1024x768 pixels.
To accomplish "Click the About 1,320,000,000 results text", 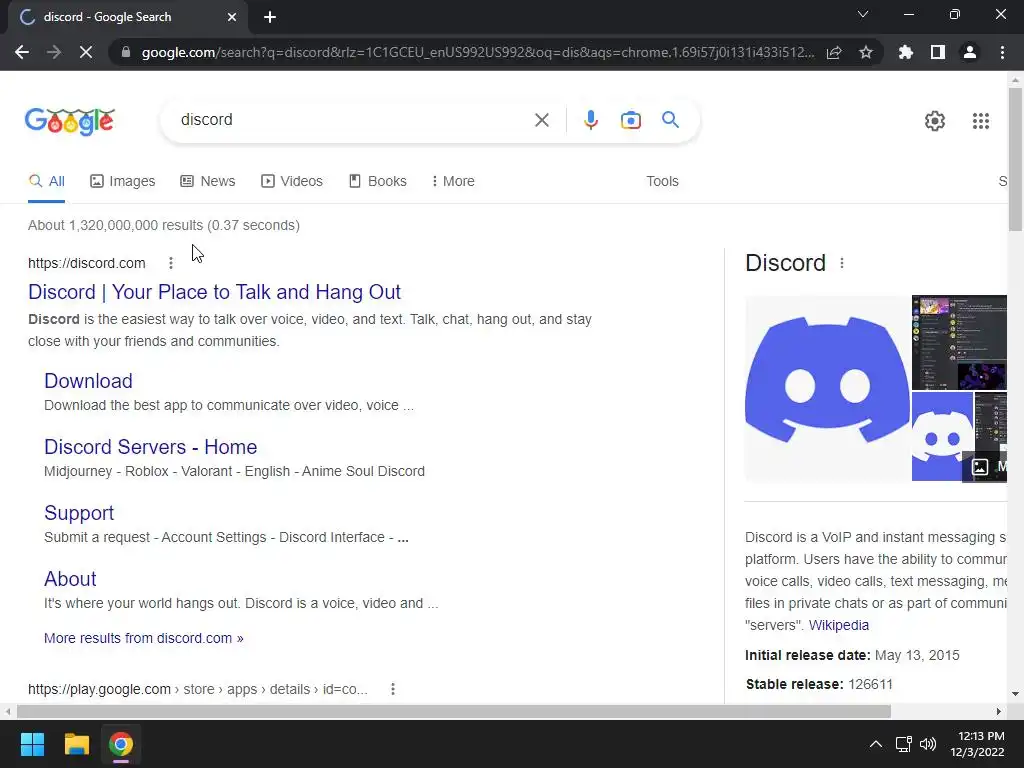I will pyautogui.click(x=164, y=225).
